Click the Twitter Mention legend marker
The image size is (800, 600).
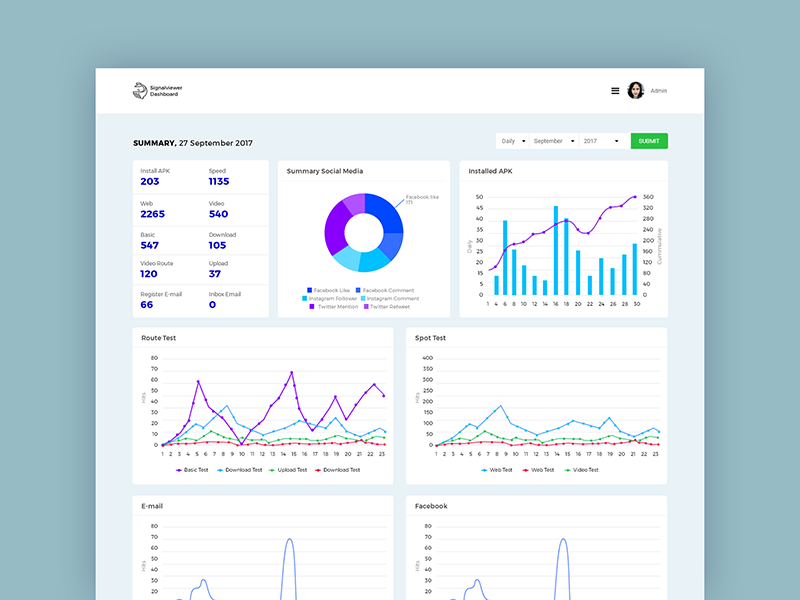(313, 306)
